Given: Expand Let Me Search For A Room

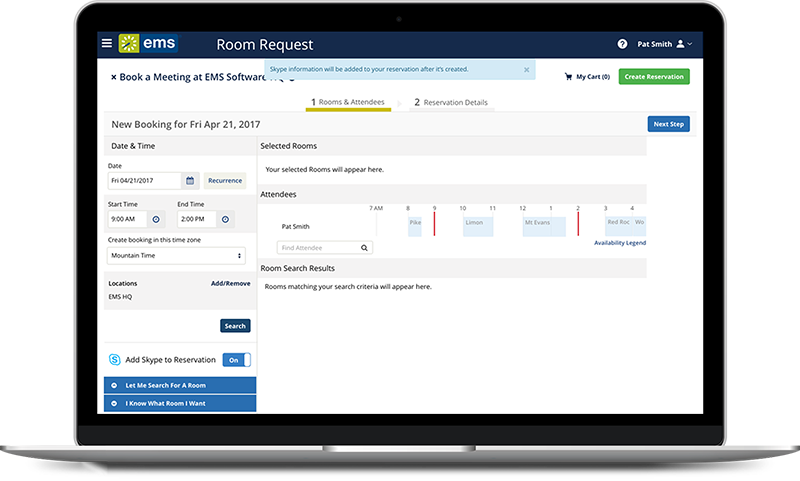Looking at the screenshot, I should (x=180, y=386).
